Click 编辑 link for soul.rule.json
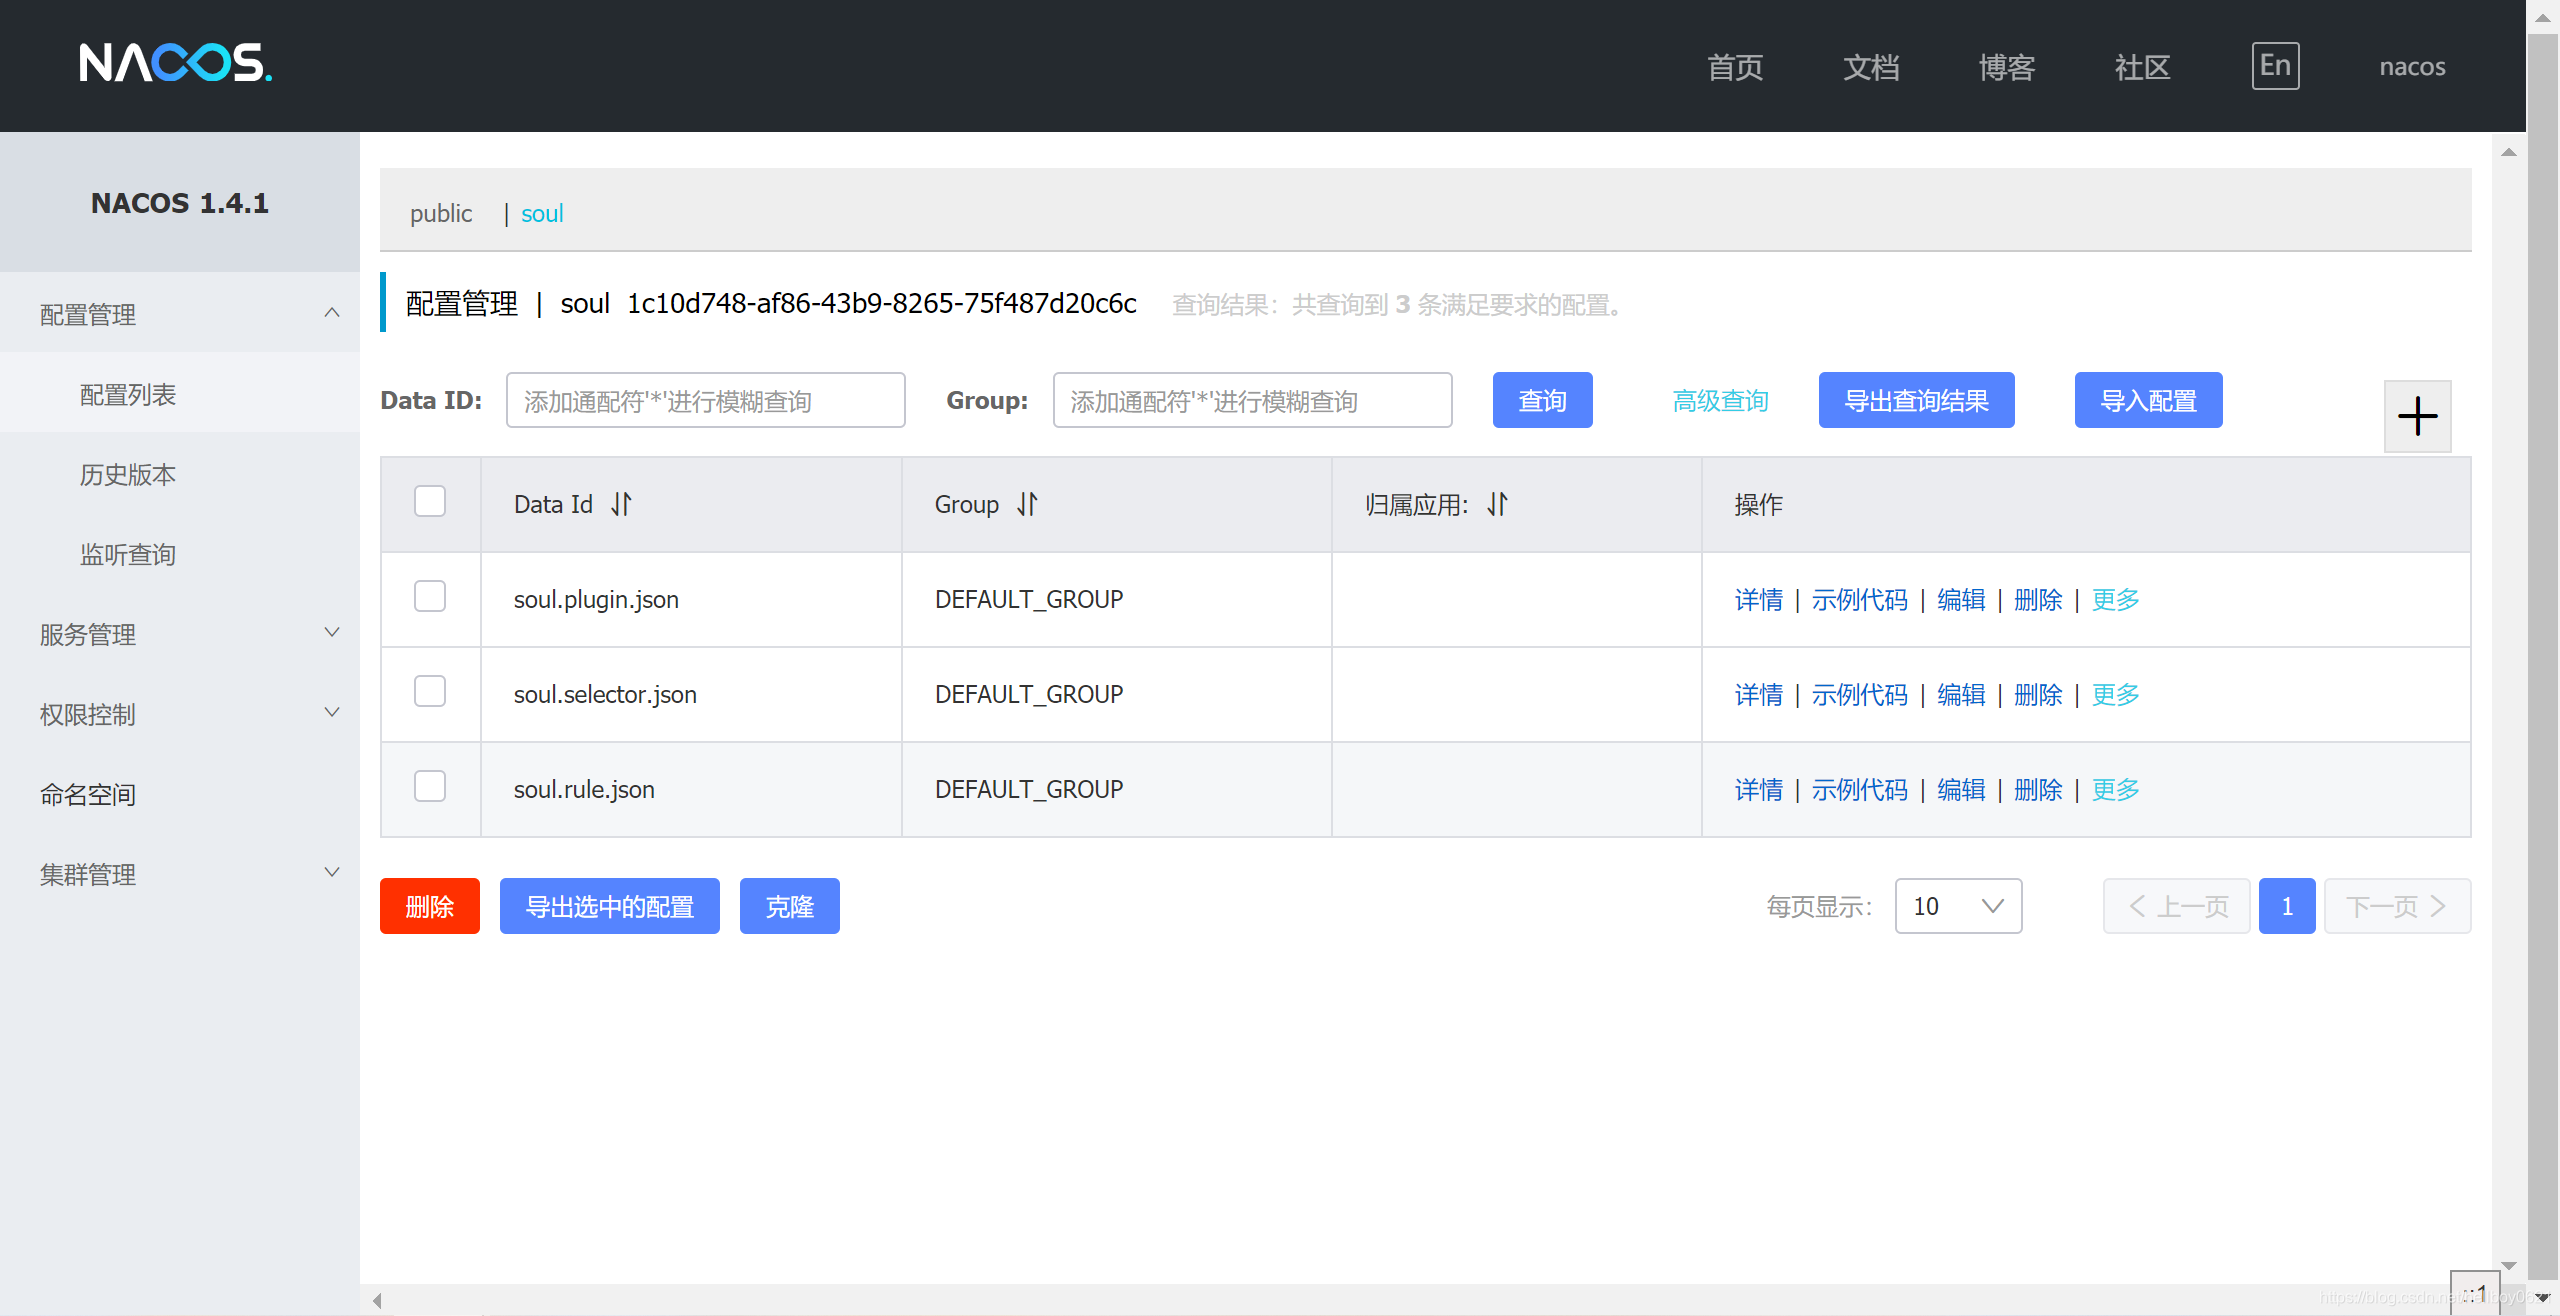The width and height of the screenshot is (2560, 1316). click(1960, 789)
